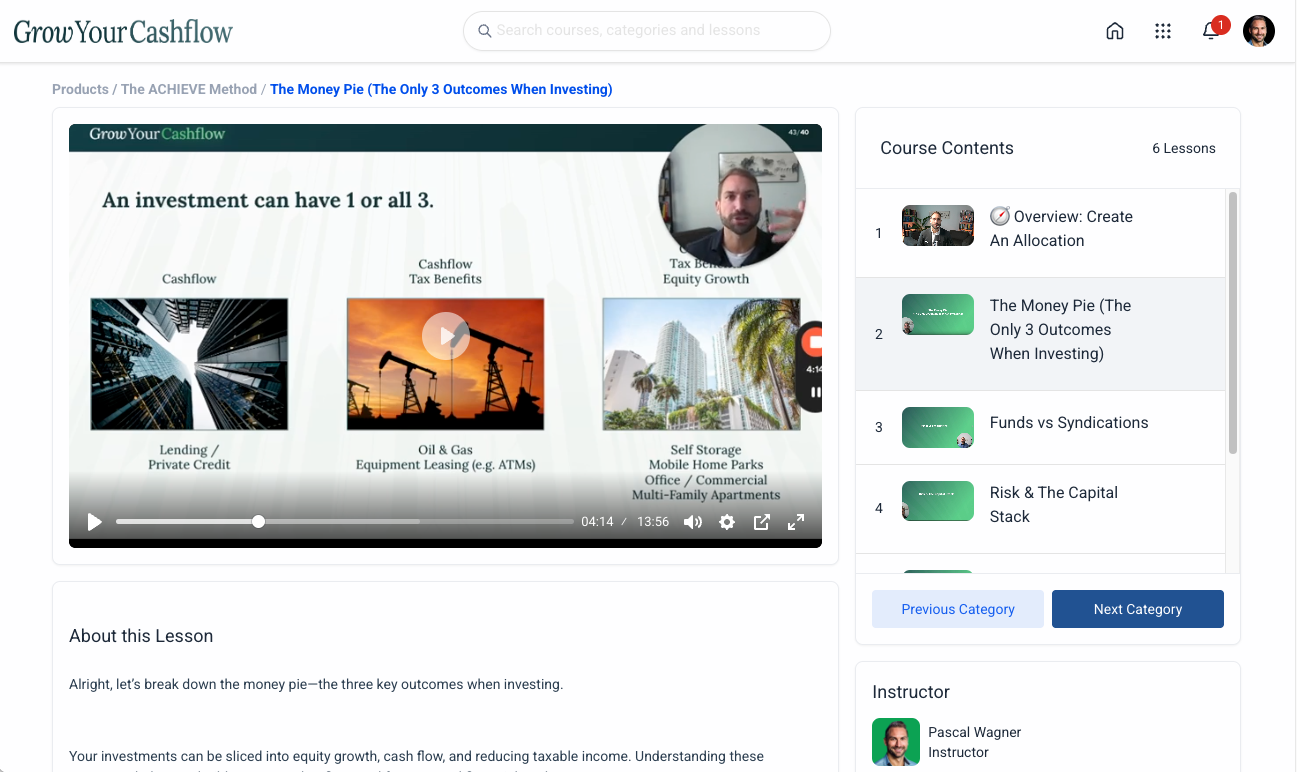This screenshot has height=772, width=1297.
Task: Pop out the video player
Action: (761, 522)
